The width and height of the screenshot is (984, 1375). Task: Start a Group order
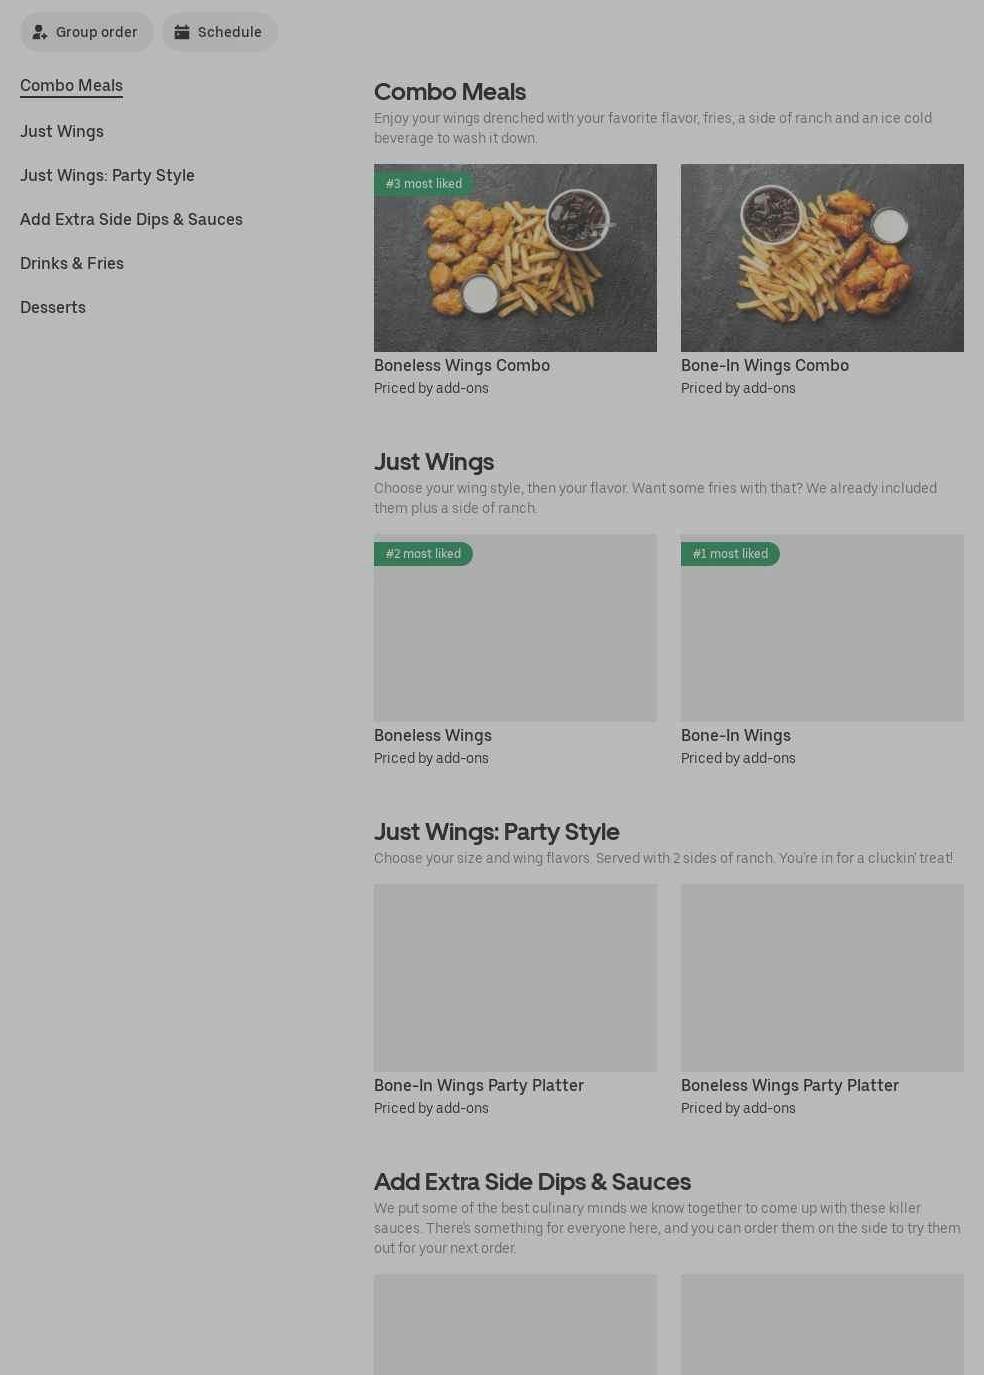(x=87, y=32)
